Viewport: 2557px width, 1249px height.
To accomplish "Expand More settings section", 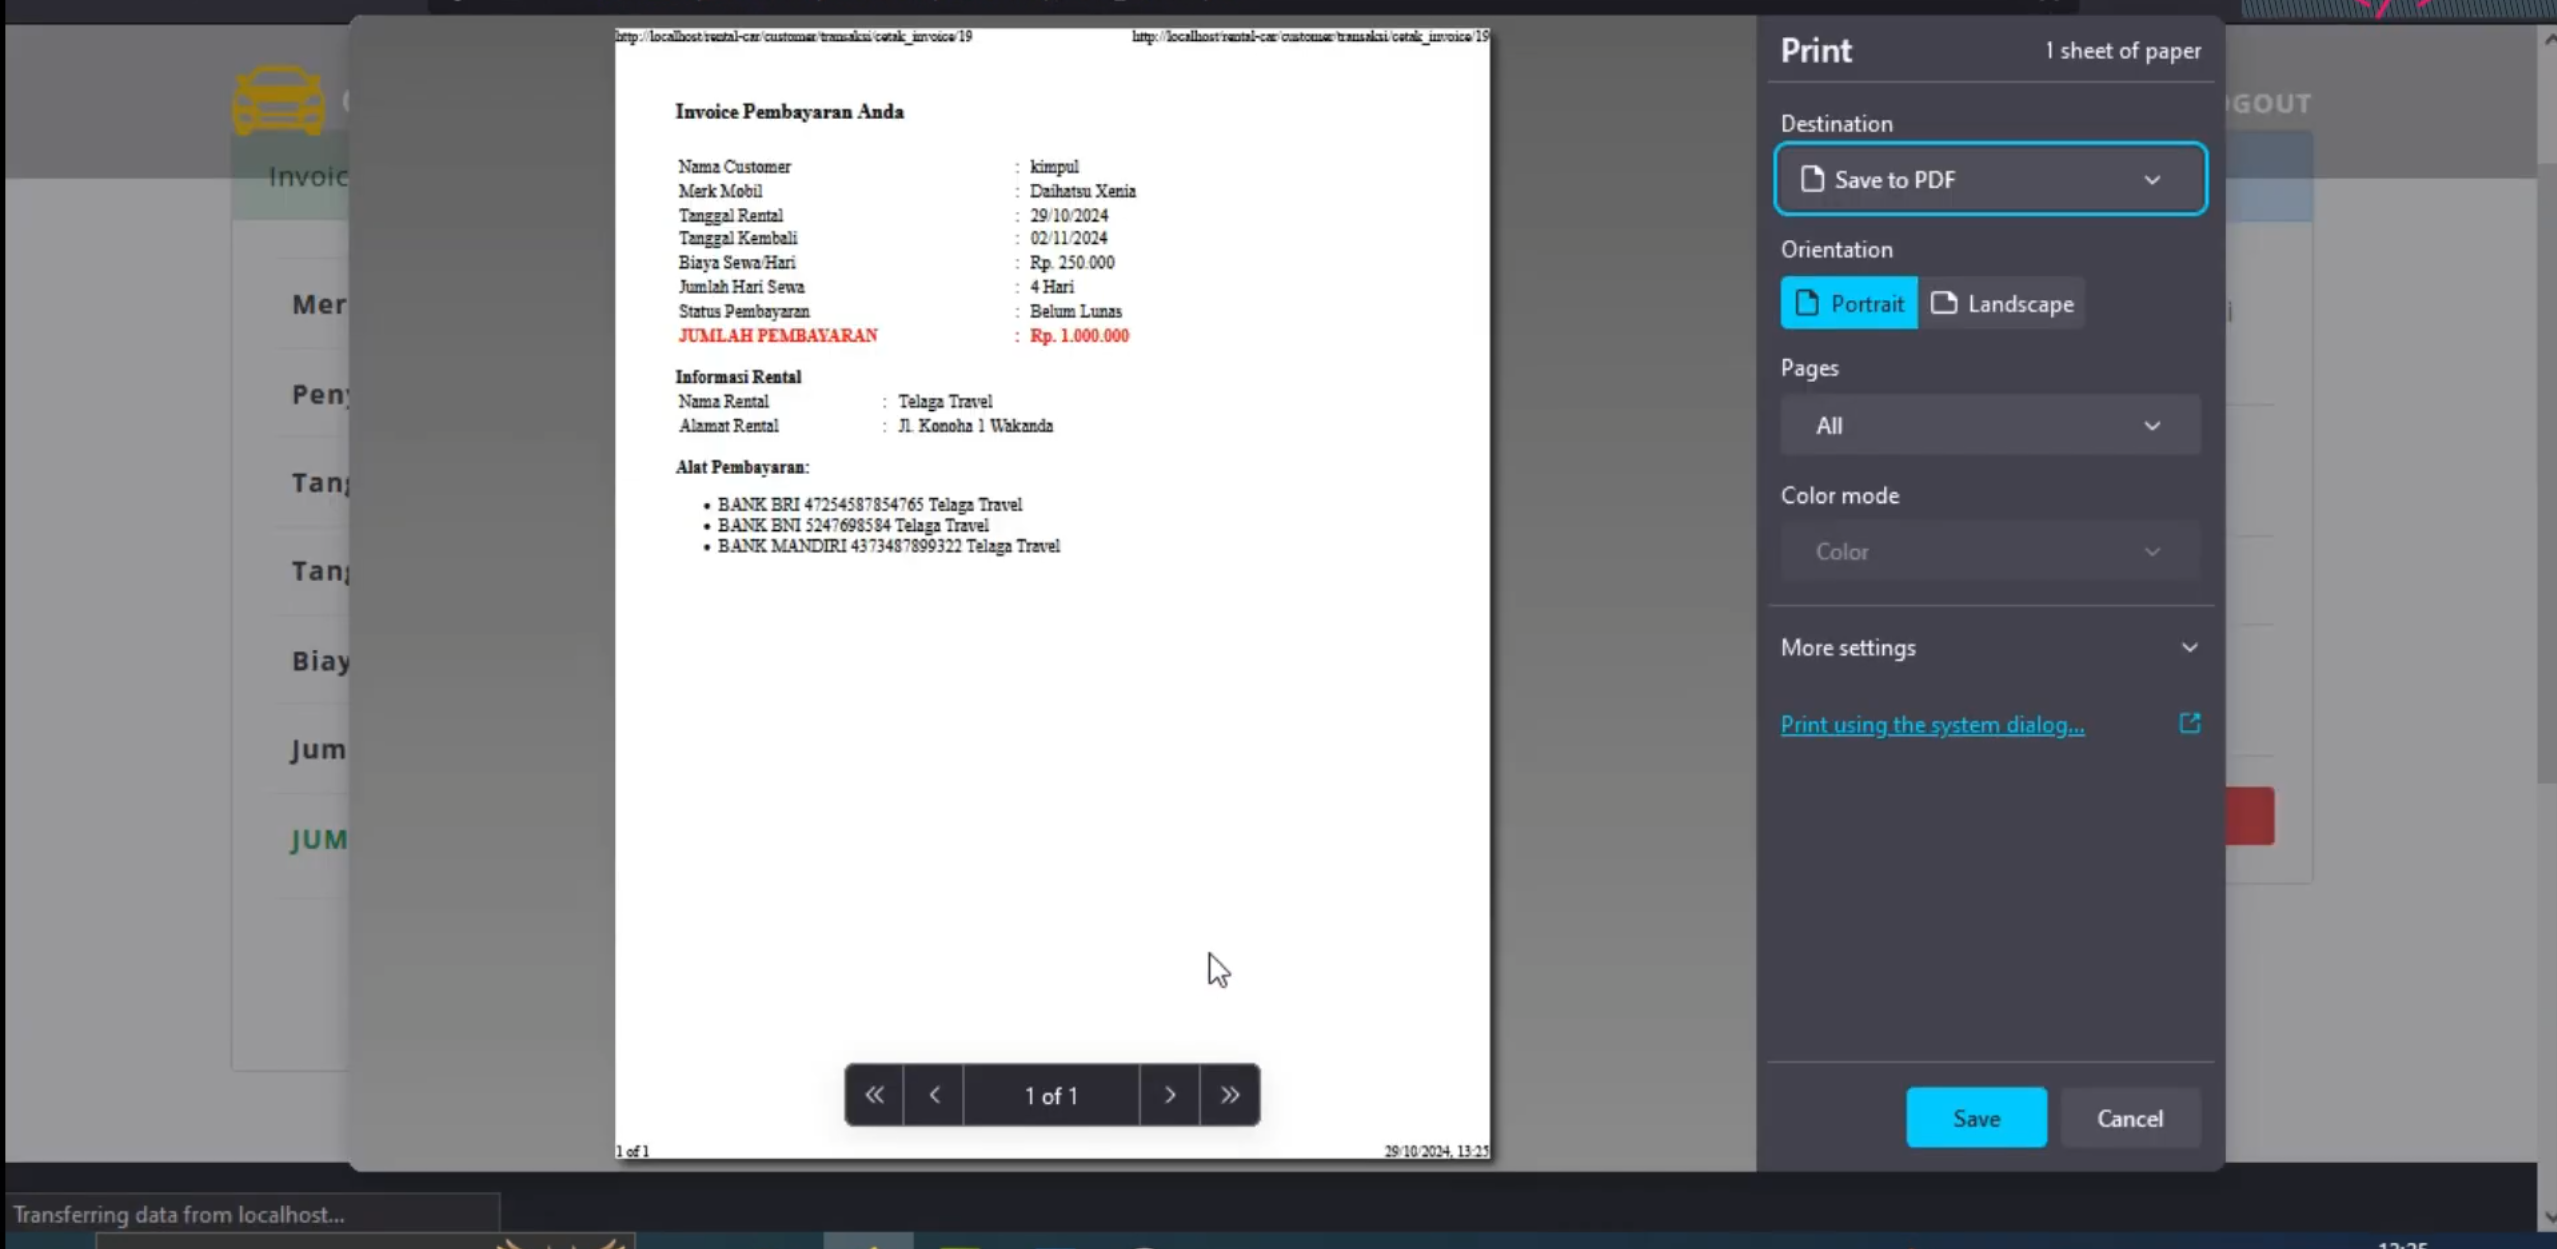I will (x=1990, y=647).
